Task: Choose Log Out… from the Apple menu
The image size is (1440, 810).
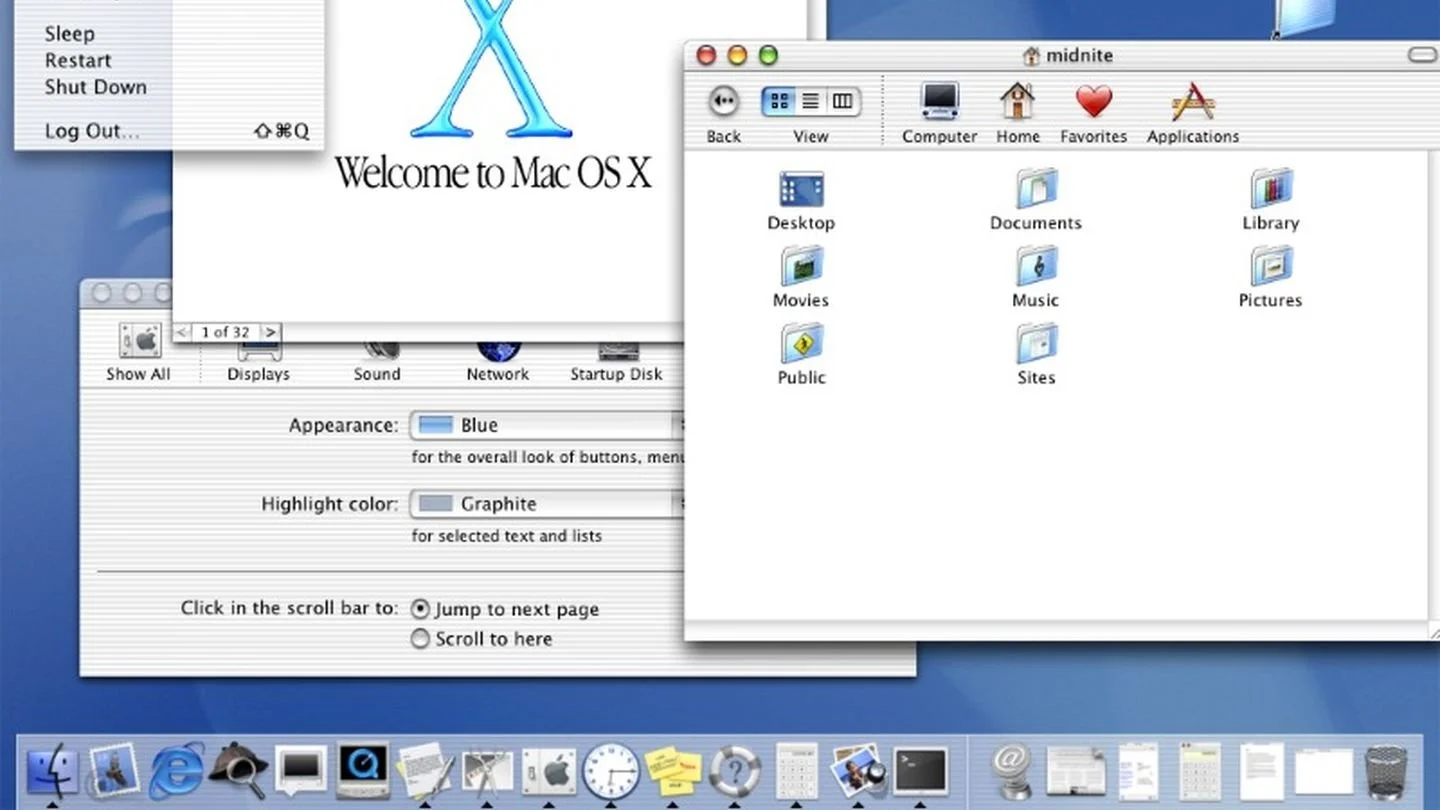Action: coord(92,131)
